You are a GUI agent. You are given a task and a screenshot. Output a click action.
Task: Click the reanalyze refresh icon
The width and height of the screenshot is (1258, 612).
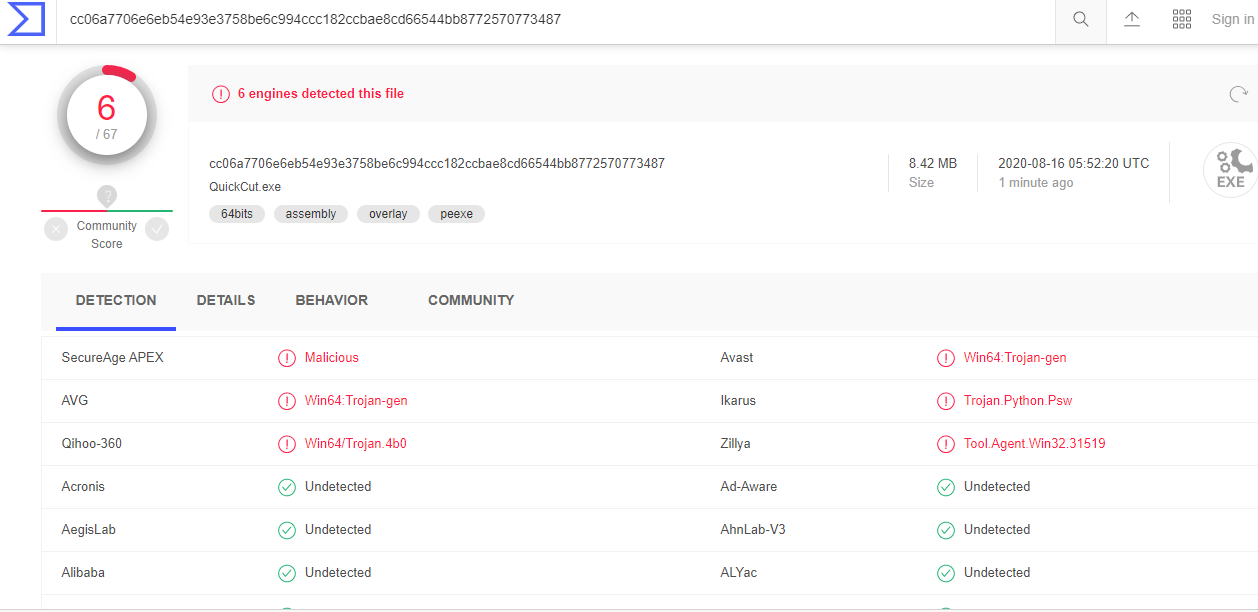pyautogui.click(x=1238, y=94)
